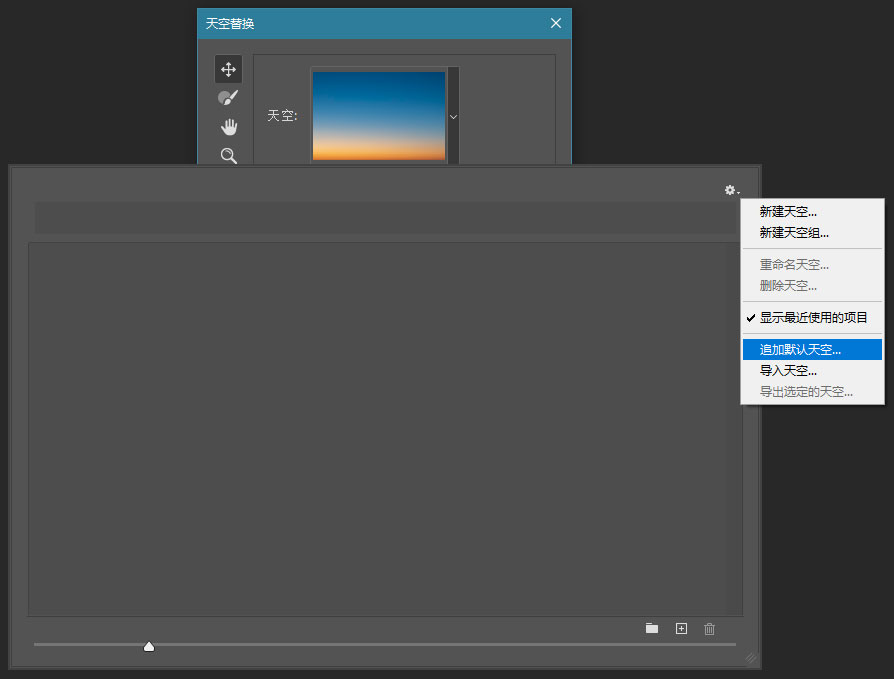Click 重命名天空... in the menu

794,265
